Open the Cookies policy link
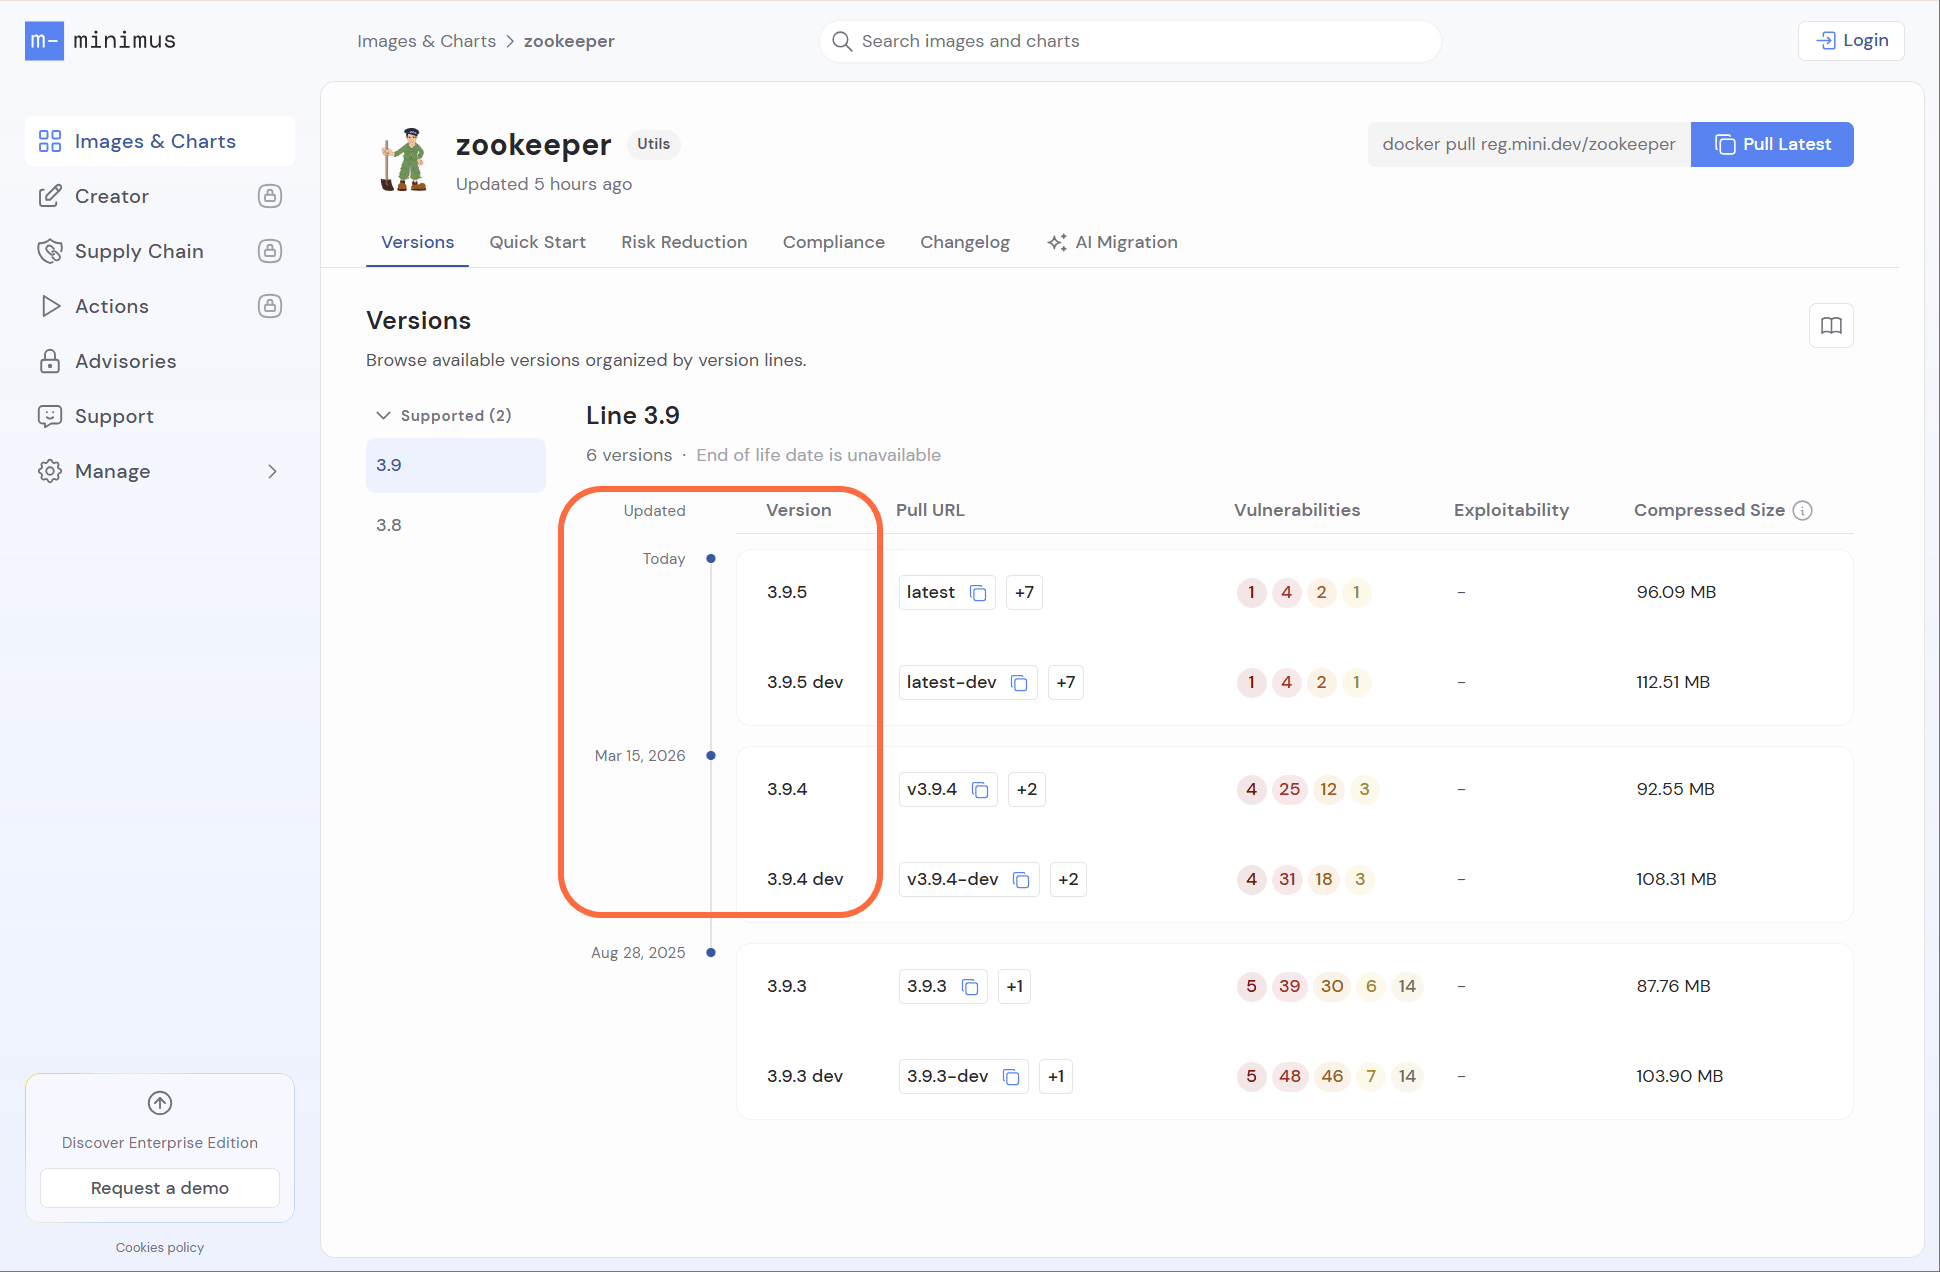The image size is (1940, 1272). (x=160, y=1248)
